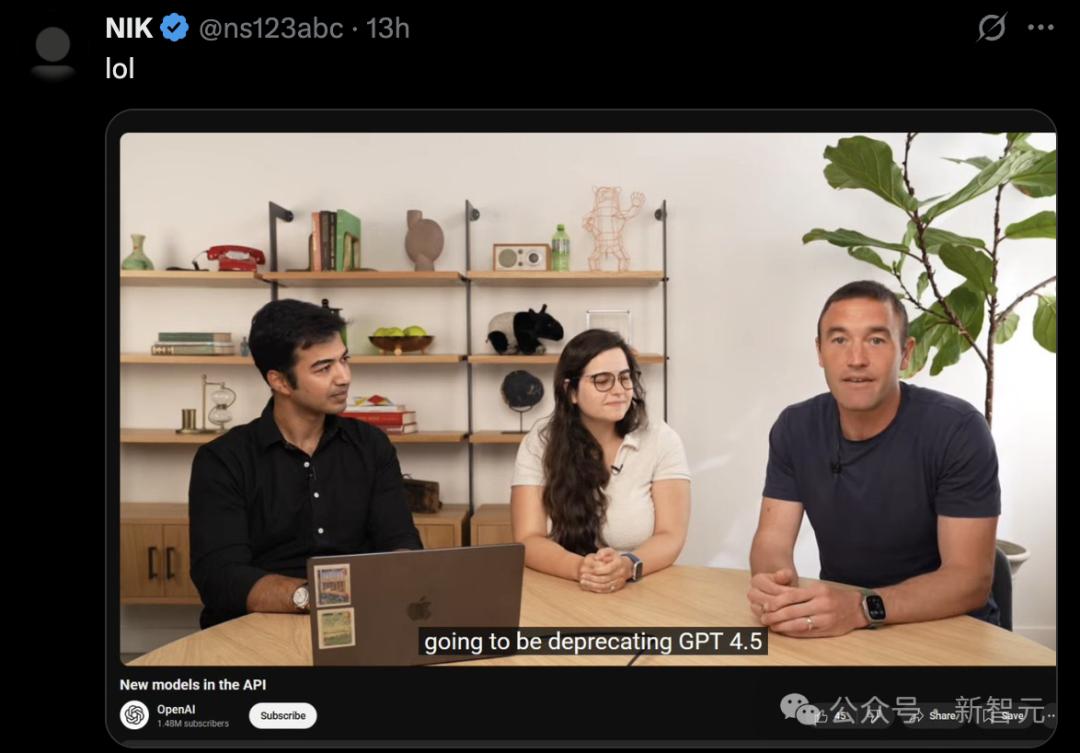Click the WeChat watermark icon
Image resolution: width=1080 pixels, height=753 pixels.
[x=799, y=710]
